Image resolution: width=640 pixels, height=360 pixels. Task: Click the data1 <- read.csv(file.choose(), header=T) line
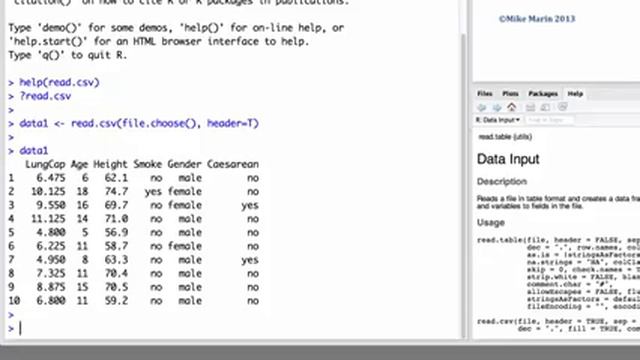(x=139, y=123)
